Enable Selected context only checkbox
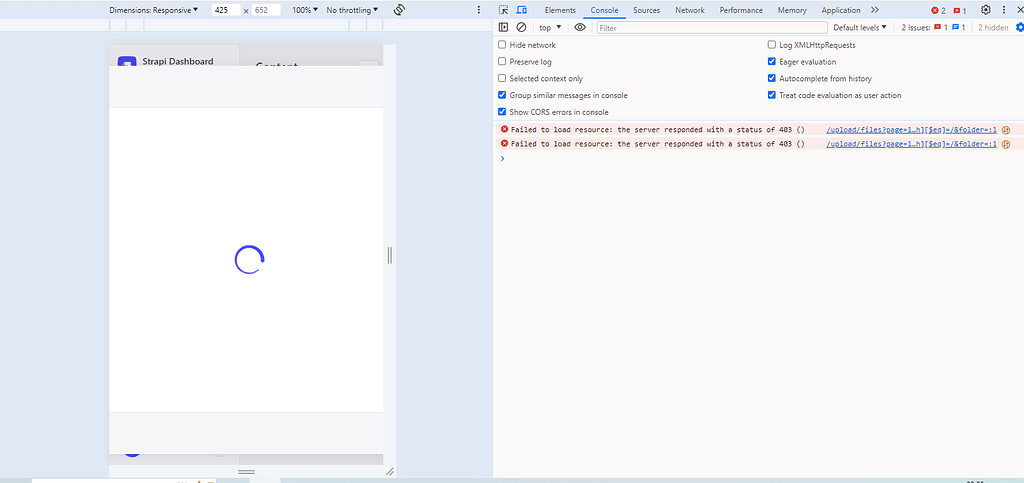Screen dimensions: 1024x483 point(502,78)
